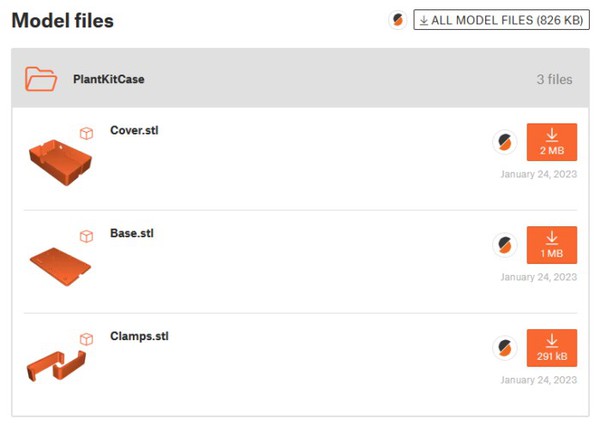Download Base.stl 1 MB file

(x=551, y=245)
